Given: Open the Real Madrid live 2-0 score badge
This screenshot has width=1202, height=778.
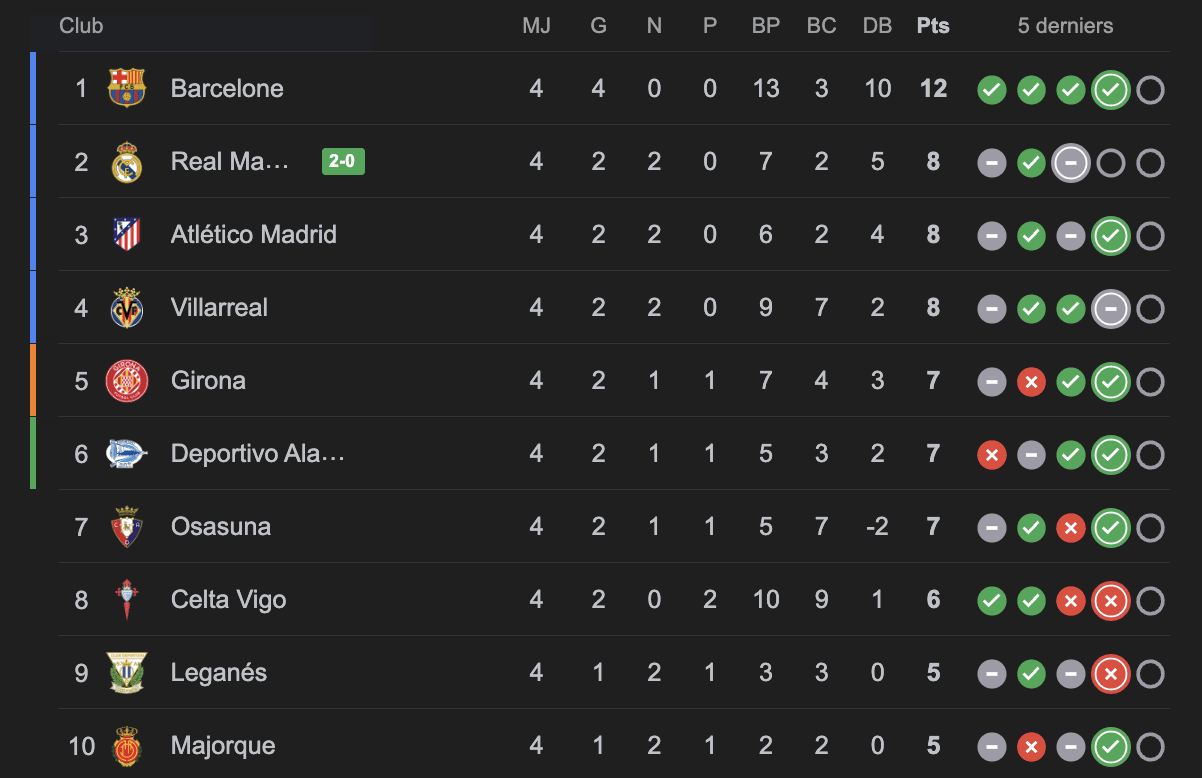Looking at the screenshot, I should click(343, 161).
